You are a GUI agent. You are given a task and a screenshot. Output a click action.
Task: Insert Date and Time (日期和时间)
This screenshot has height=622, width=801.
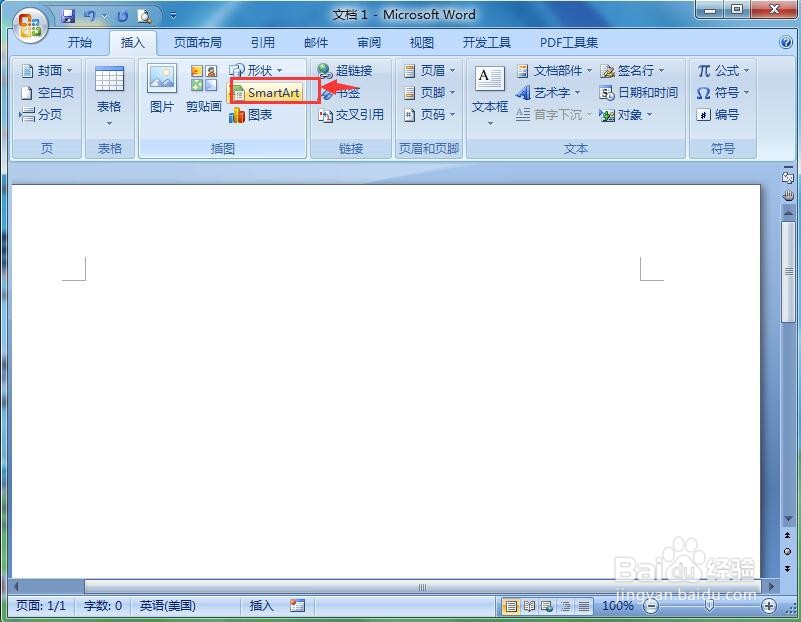(639, 92)
